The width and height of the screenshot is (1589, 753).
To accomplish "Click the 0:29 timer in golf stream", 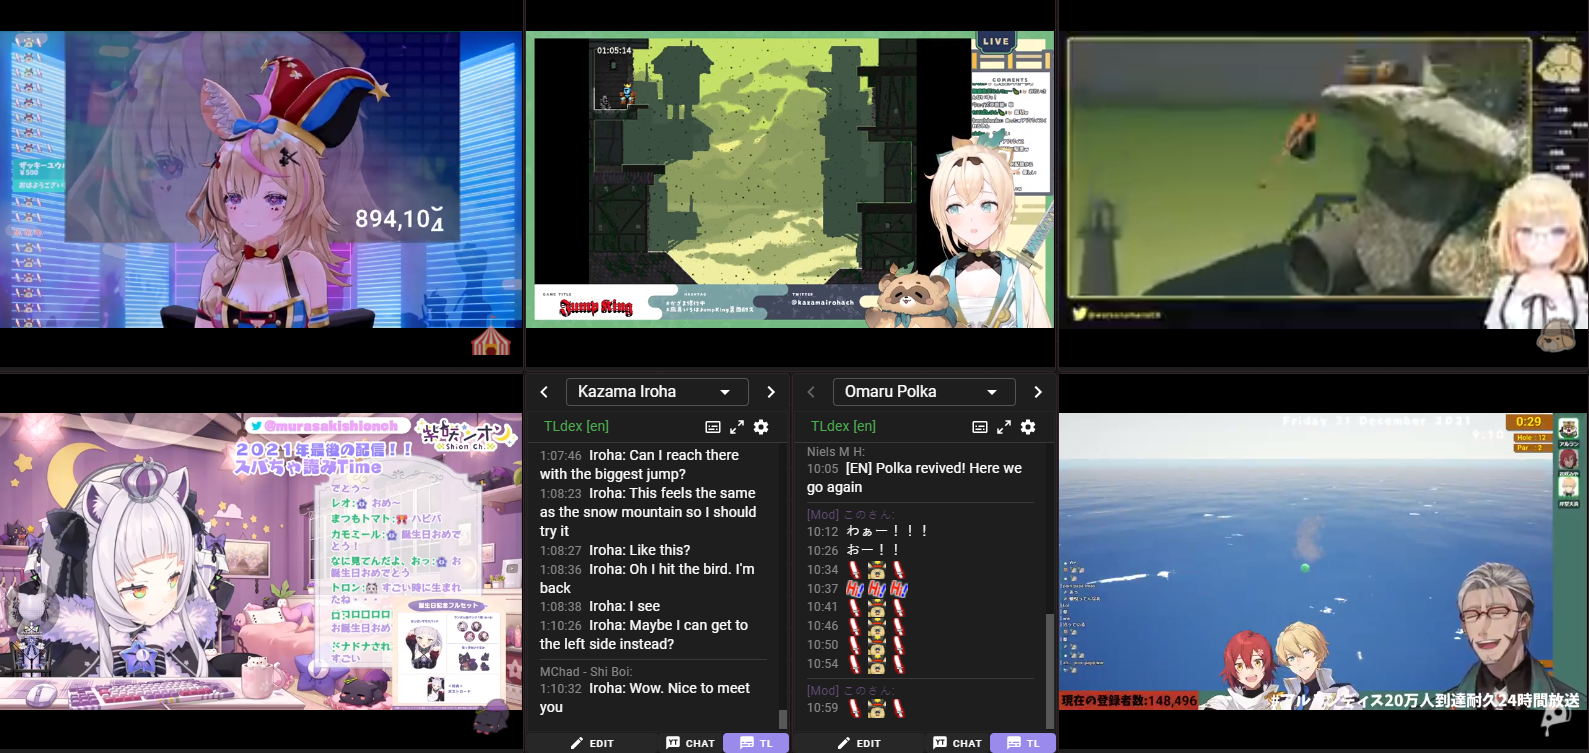I will coord(1528,422).
